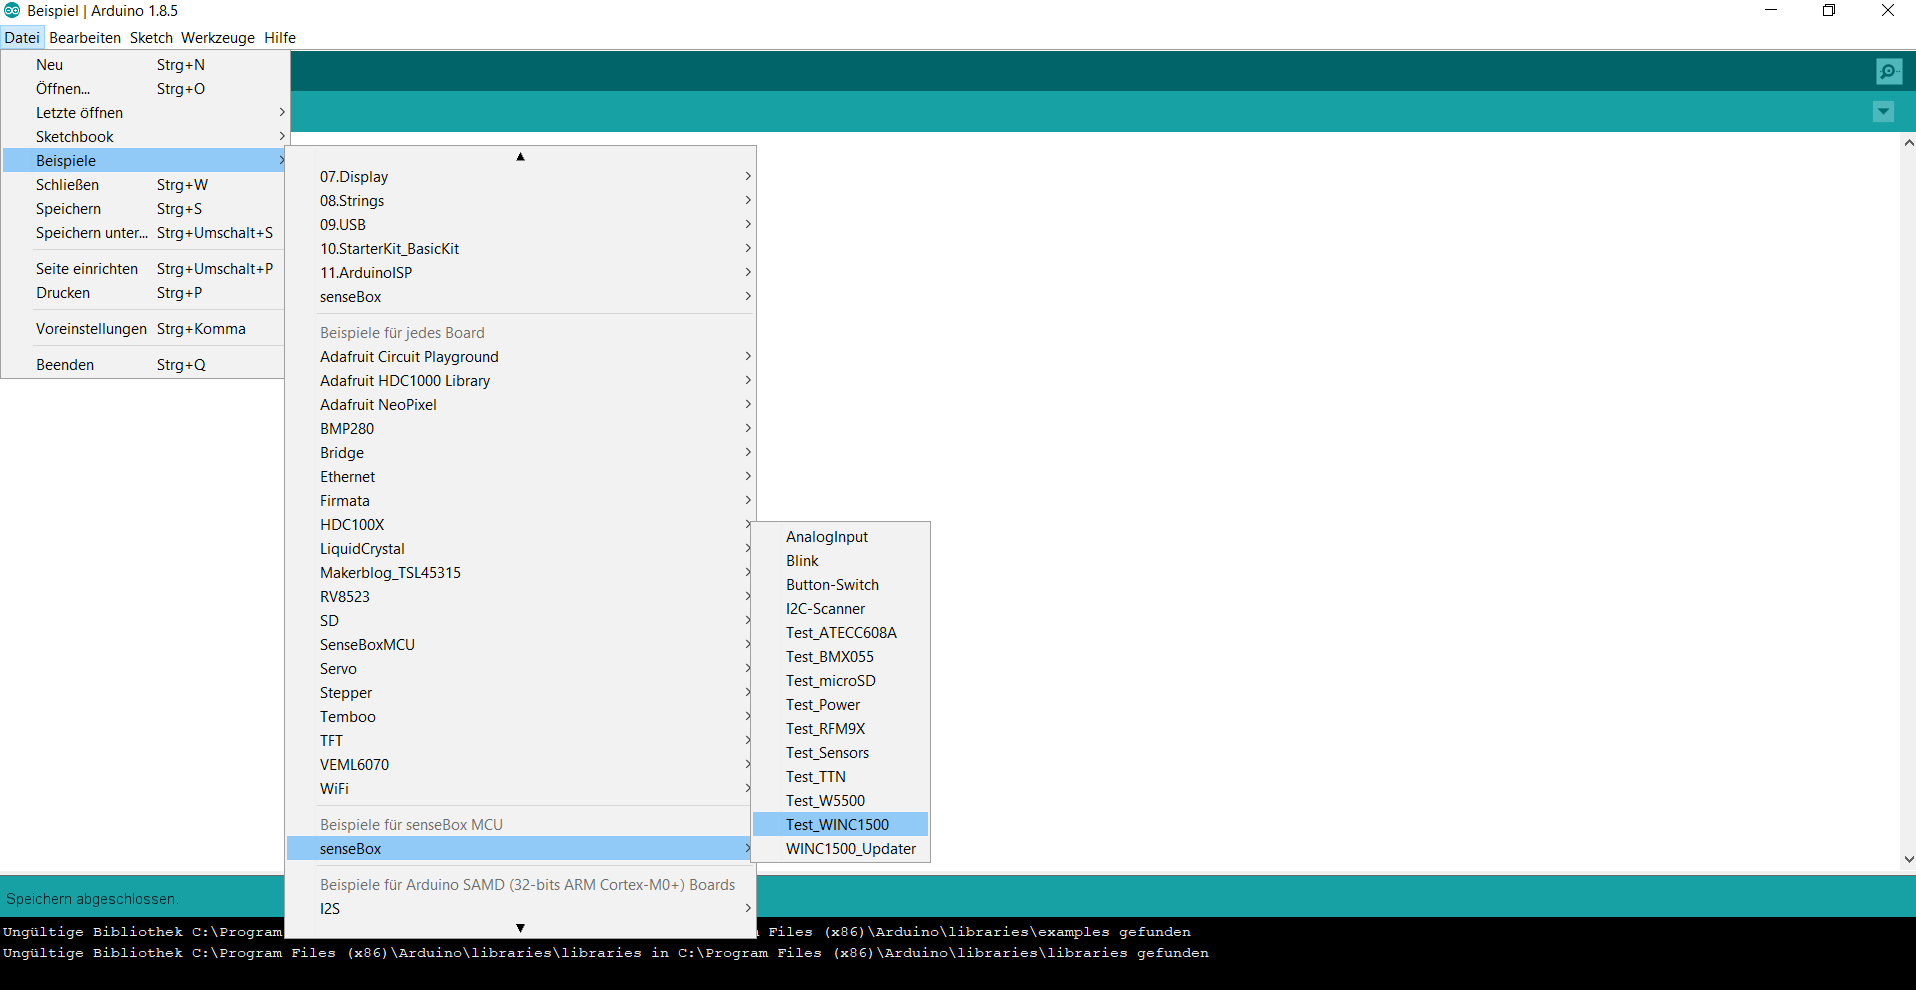
Task: Expand SD library examples
Action: click(521, 621)
